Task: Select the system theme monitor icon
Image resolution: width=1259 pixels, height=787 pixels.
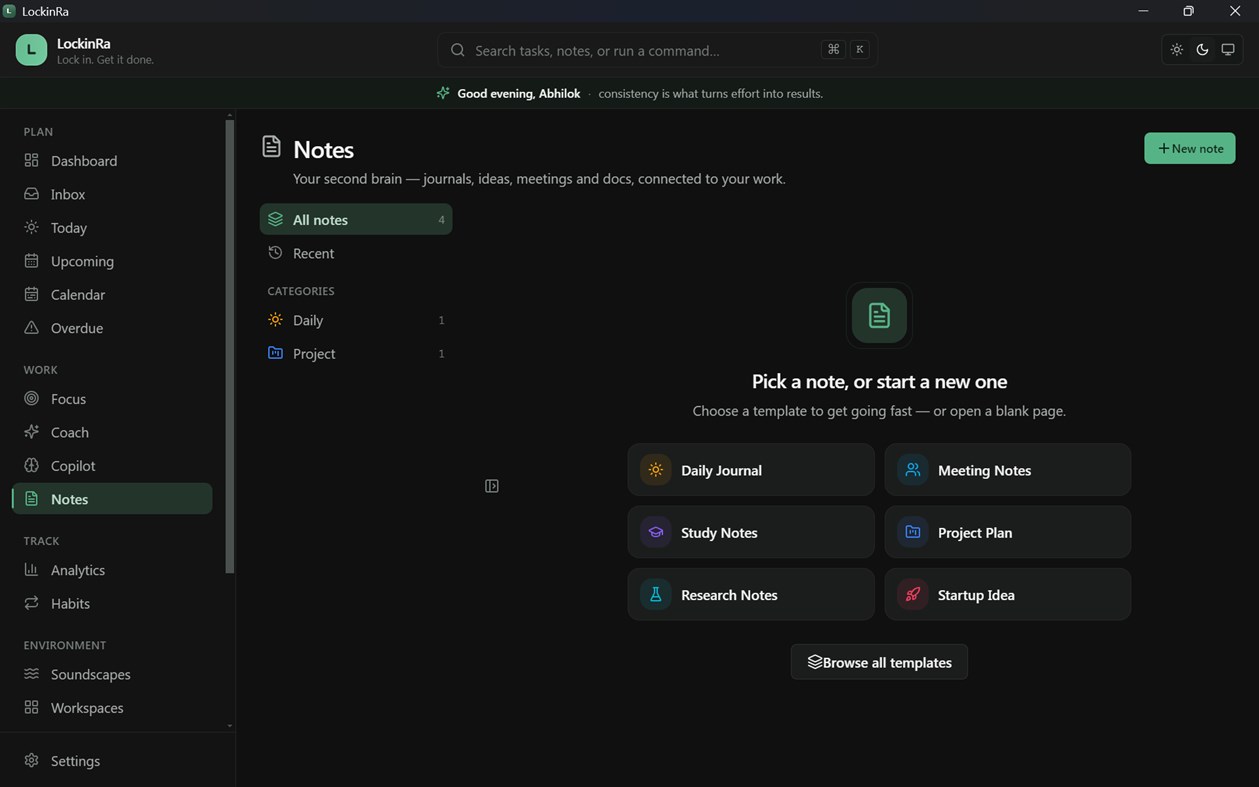Action: point(1228,50)
